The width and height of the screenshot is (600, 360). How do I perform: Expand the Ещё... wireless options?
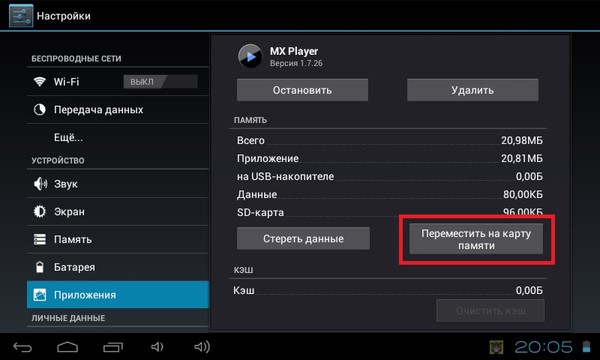[x=118, y=137]
